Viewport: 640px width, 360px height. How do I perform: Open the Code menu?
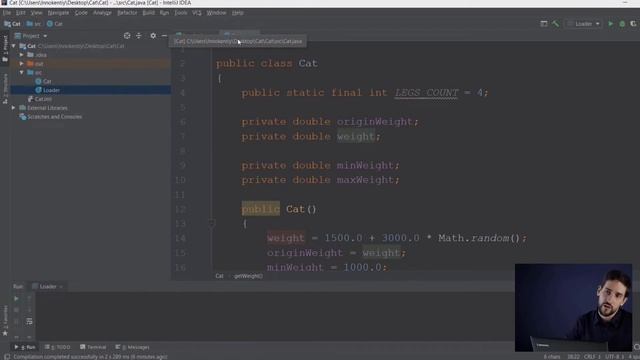click(x=81, y=13)
